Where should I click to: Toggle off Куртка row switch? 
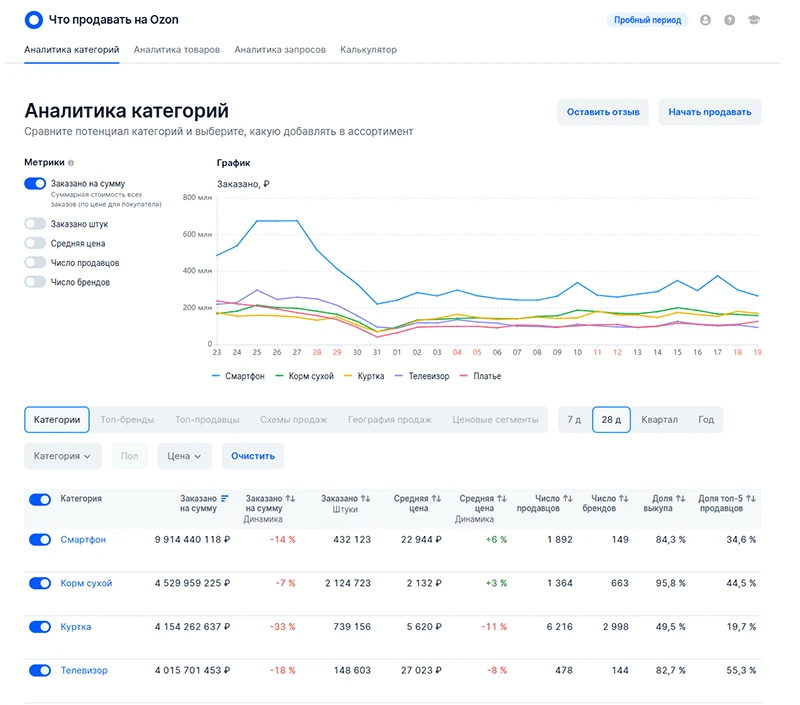pyautogui.click(x=40, y=627)
